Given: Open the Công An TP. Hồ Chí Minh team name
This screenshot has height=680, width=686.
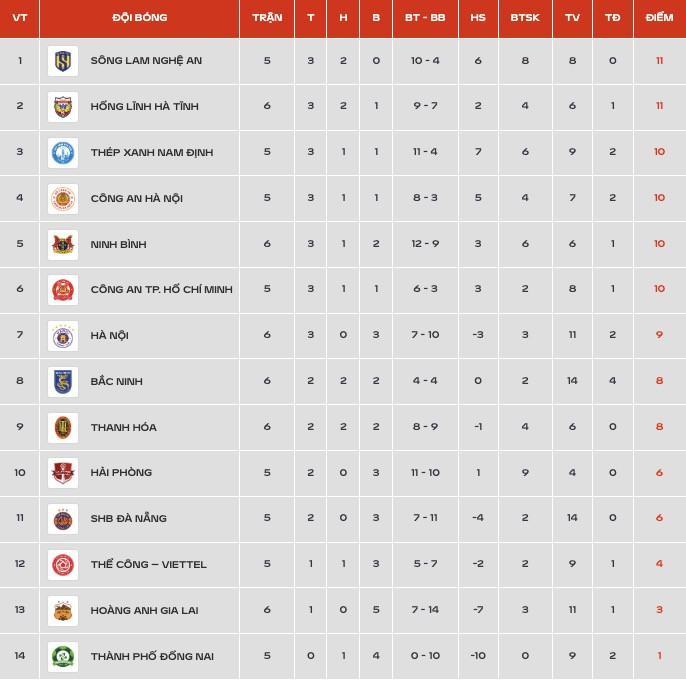Looking at the screenshot, I should 161,289.
